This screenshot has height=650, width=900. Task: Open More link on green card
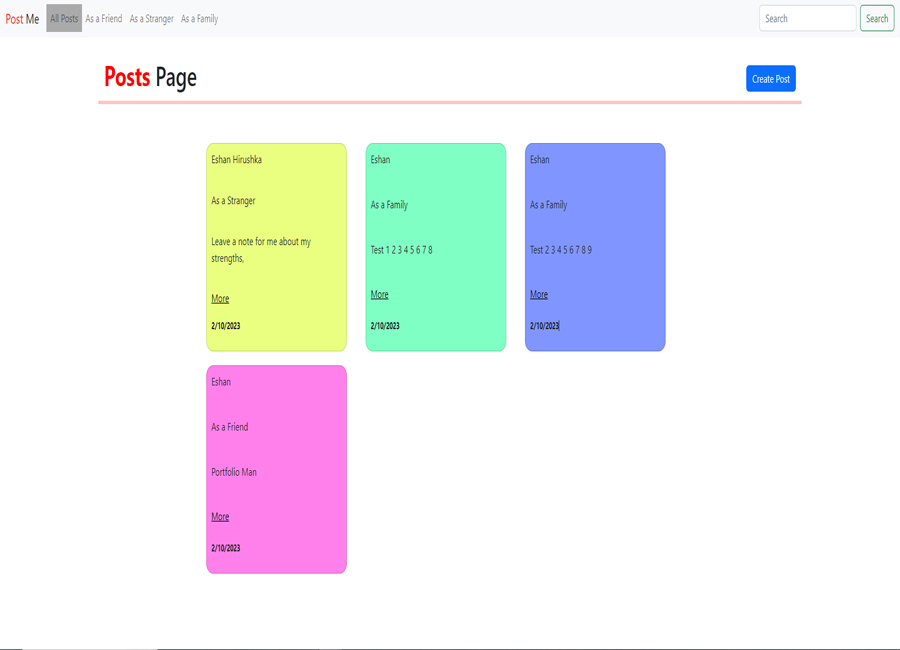click(x=379, y=295)
